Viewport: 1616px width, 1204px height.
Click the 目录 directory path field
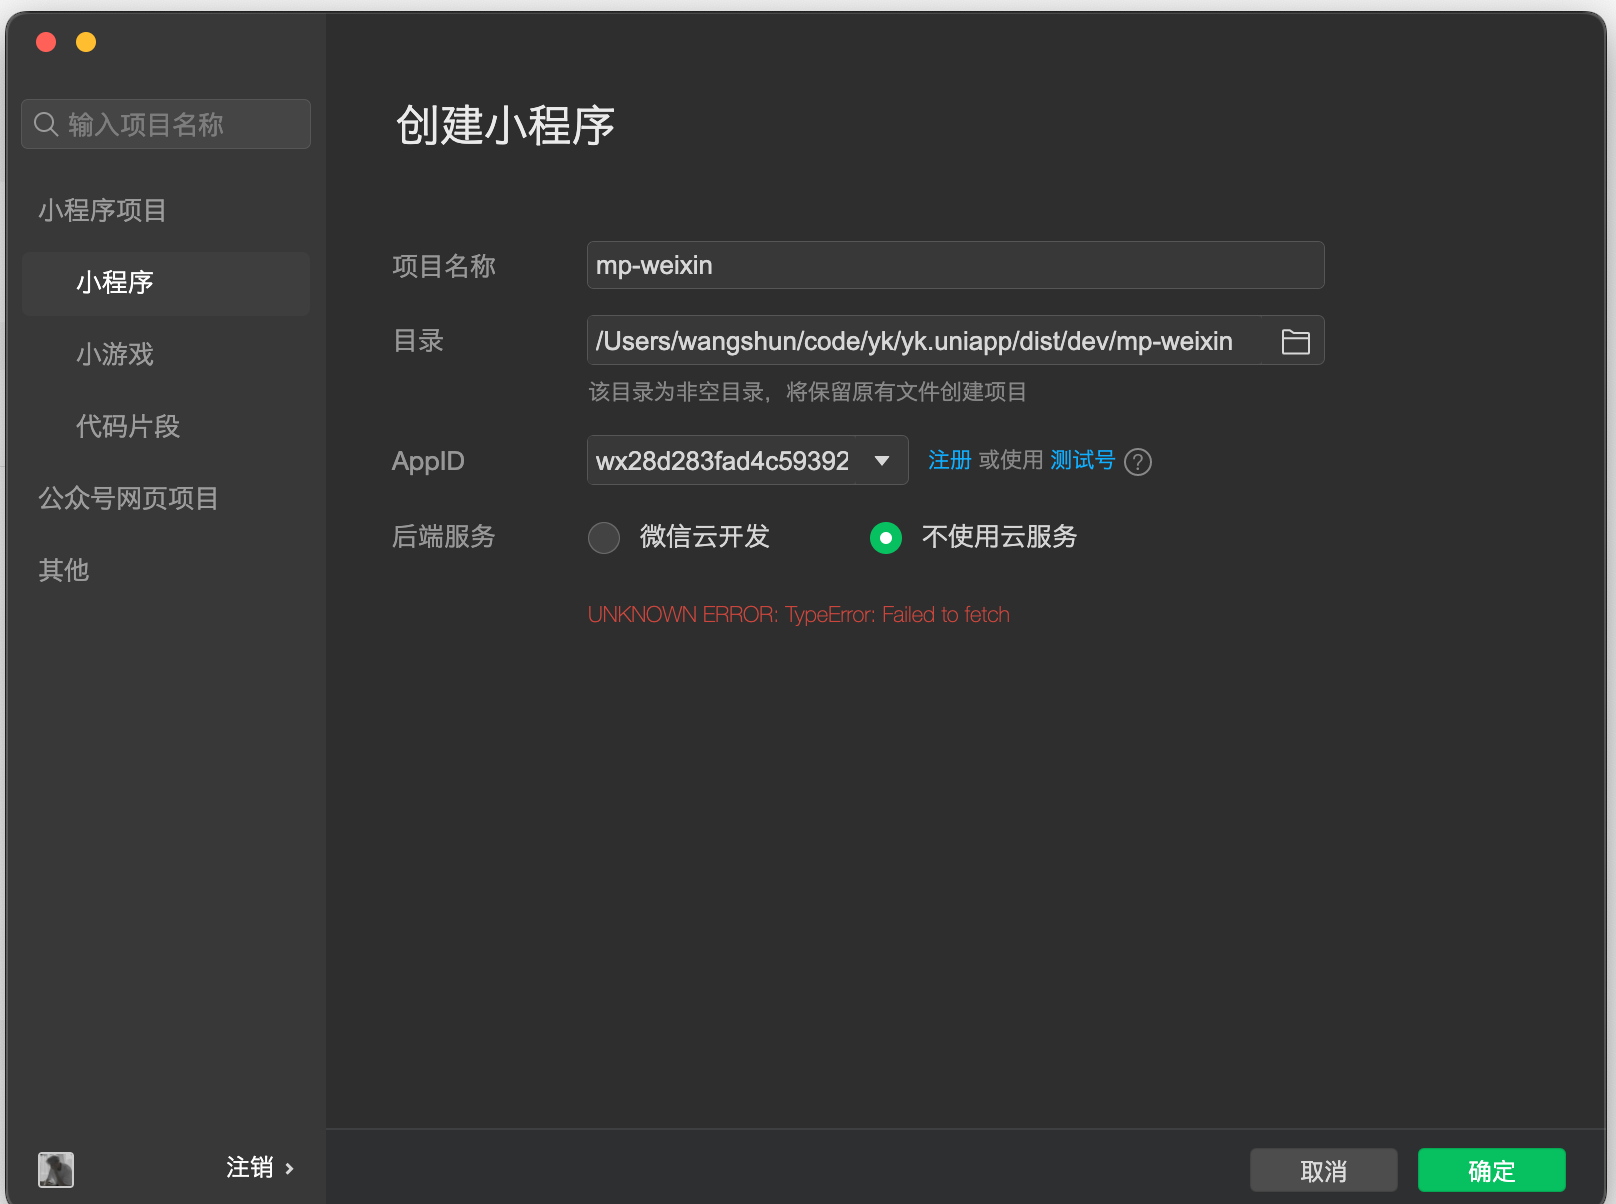click(x=955, y=340)
